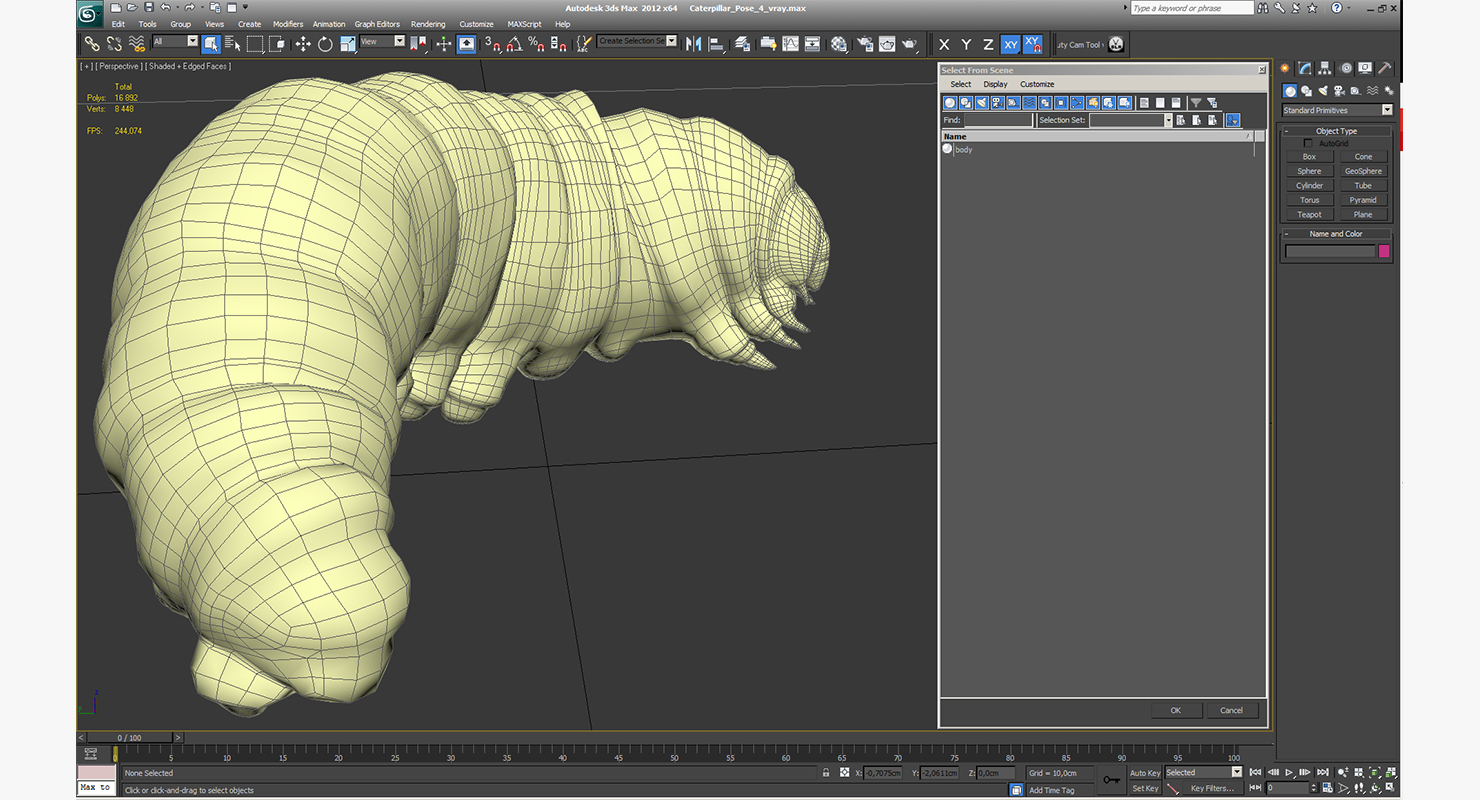Open Edit Named Selection Sets
1480x800 pixels.
(585, 44)
